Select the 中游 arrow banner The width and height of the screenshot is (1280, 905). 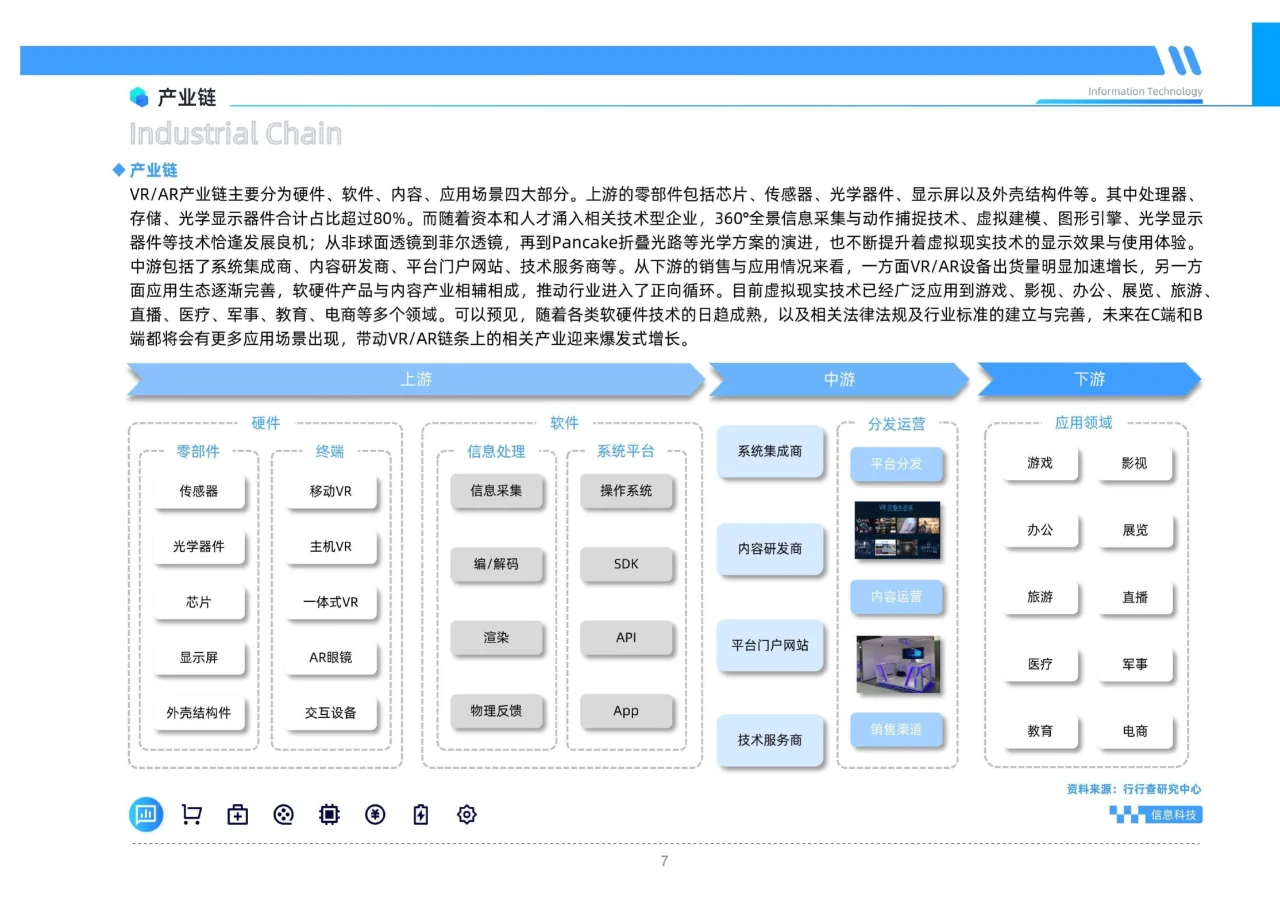839,380
